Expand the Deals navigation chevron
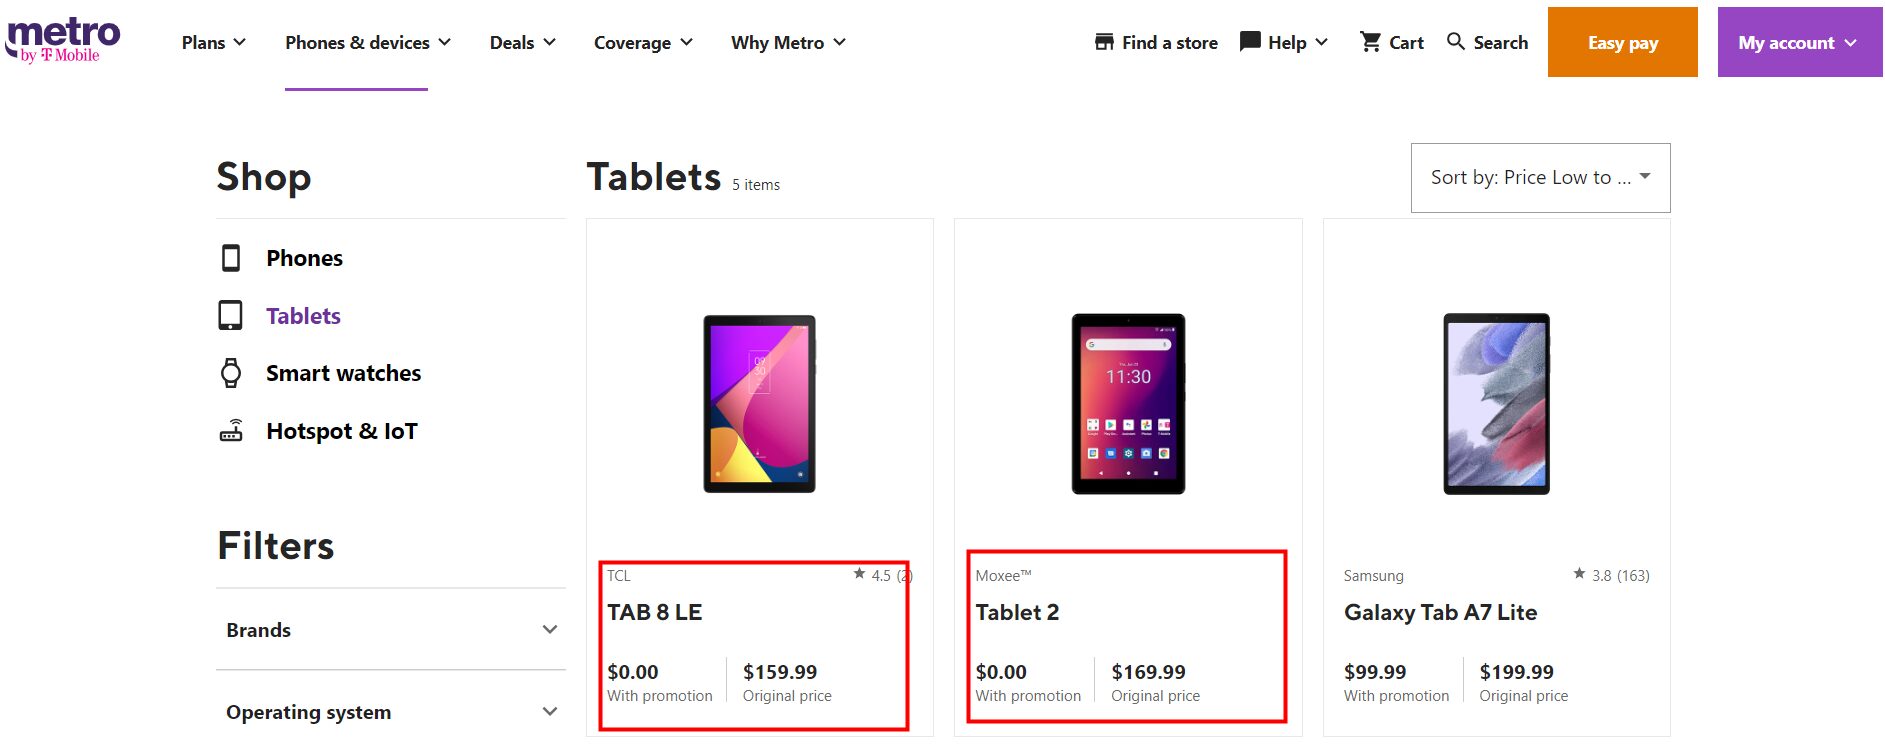 pyautogui.click(x=548, y=42)
